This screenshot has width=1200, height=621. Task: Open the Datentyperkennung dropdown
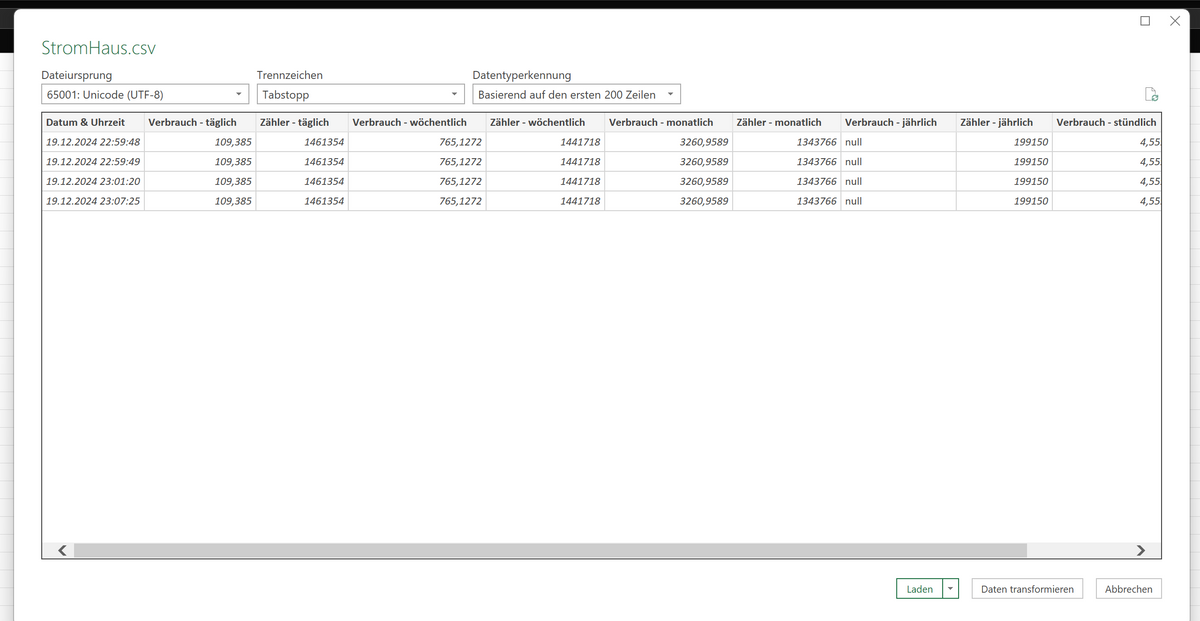576,94
